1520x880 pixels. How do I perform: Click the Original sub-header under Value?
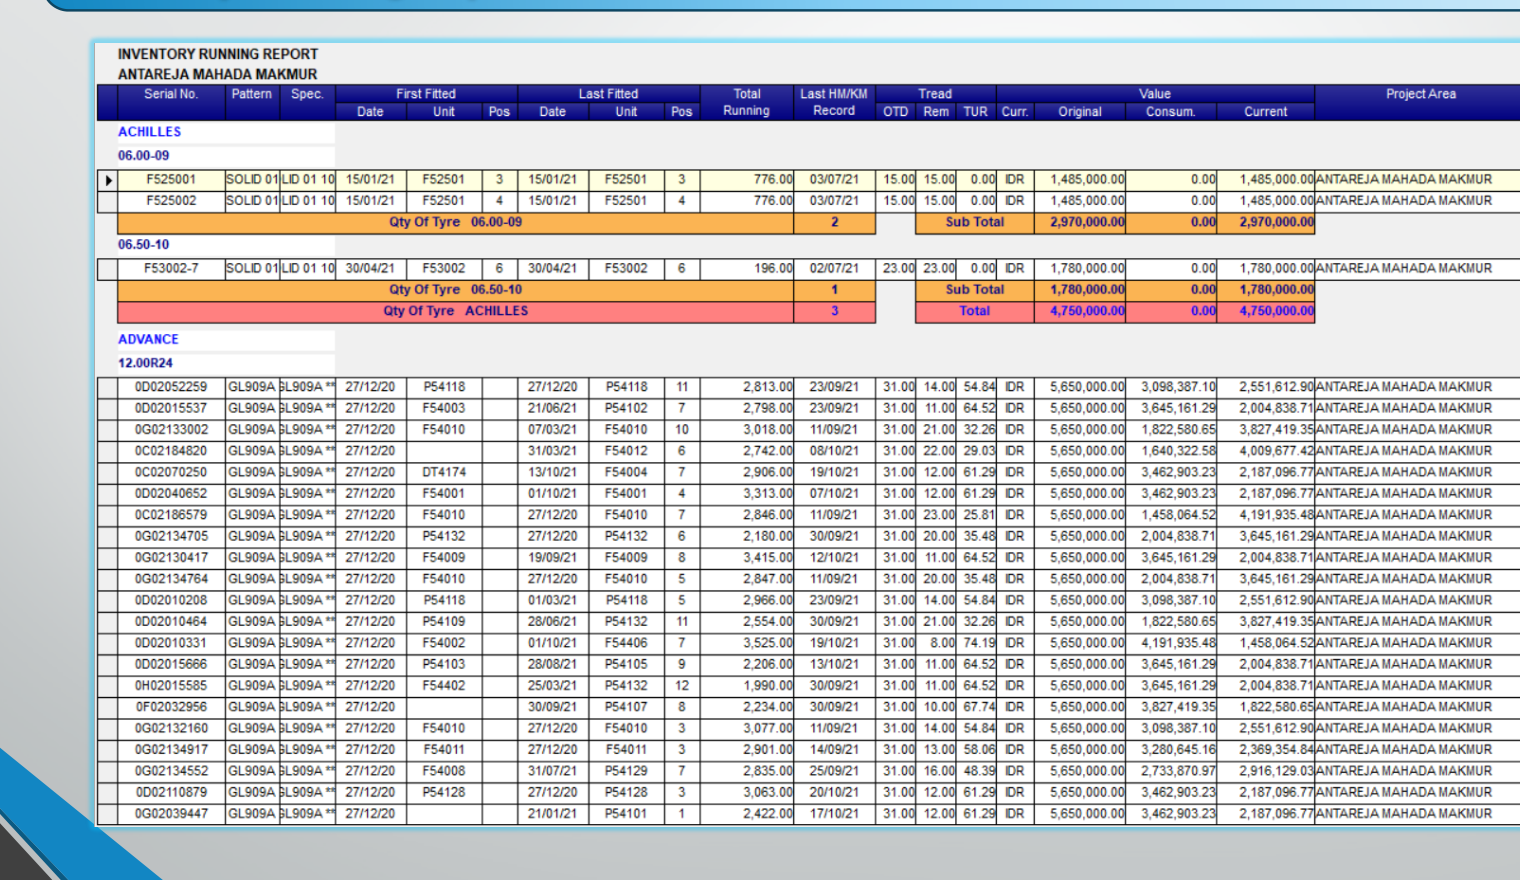pos(1080,112)
